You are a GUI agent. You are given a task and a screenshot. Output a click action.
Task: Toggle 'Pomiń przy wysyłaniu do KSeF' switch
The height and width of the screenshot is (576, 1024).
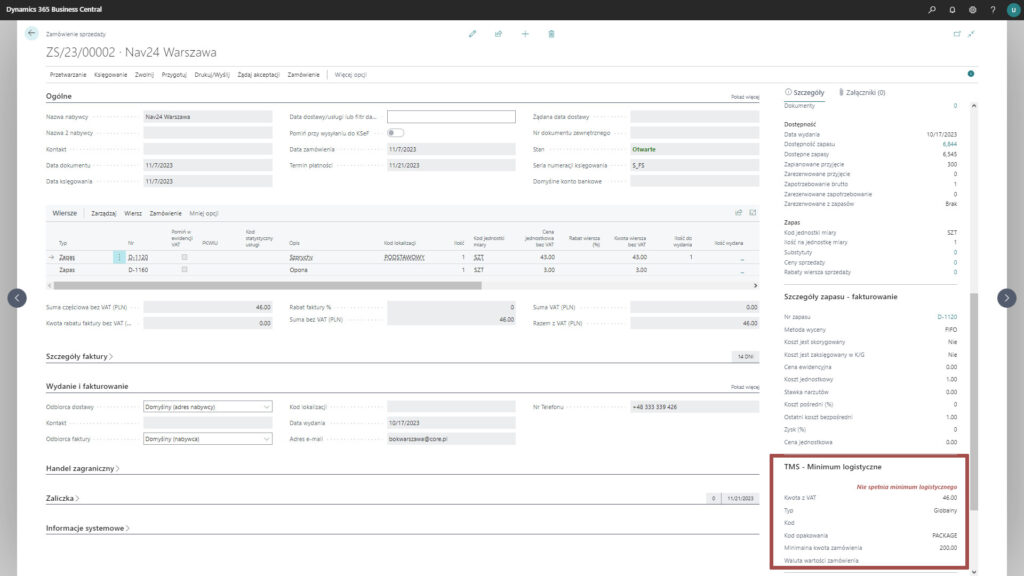tap(395, 133)
